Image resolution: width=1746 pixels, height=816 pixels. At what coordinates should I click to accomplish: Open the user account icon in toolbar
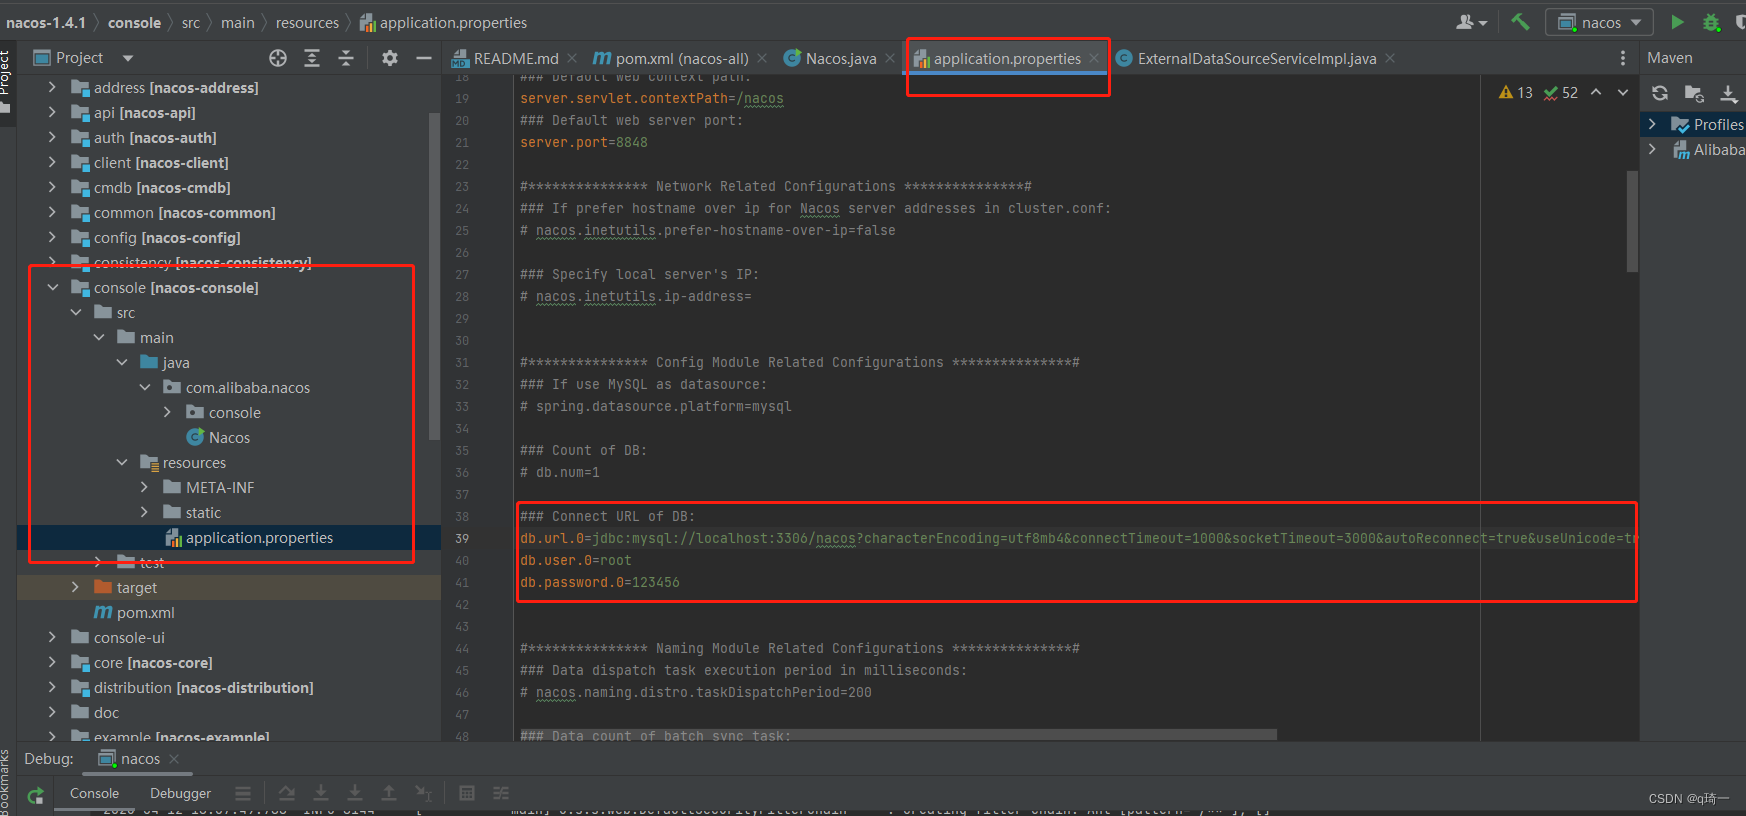1471,22
